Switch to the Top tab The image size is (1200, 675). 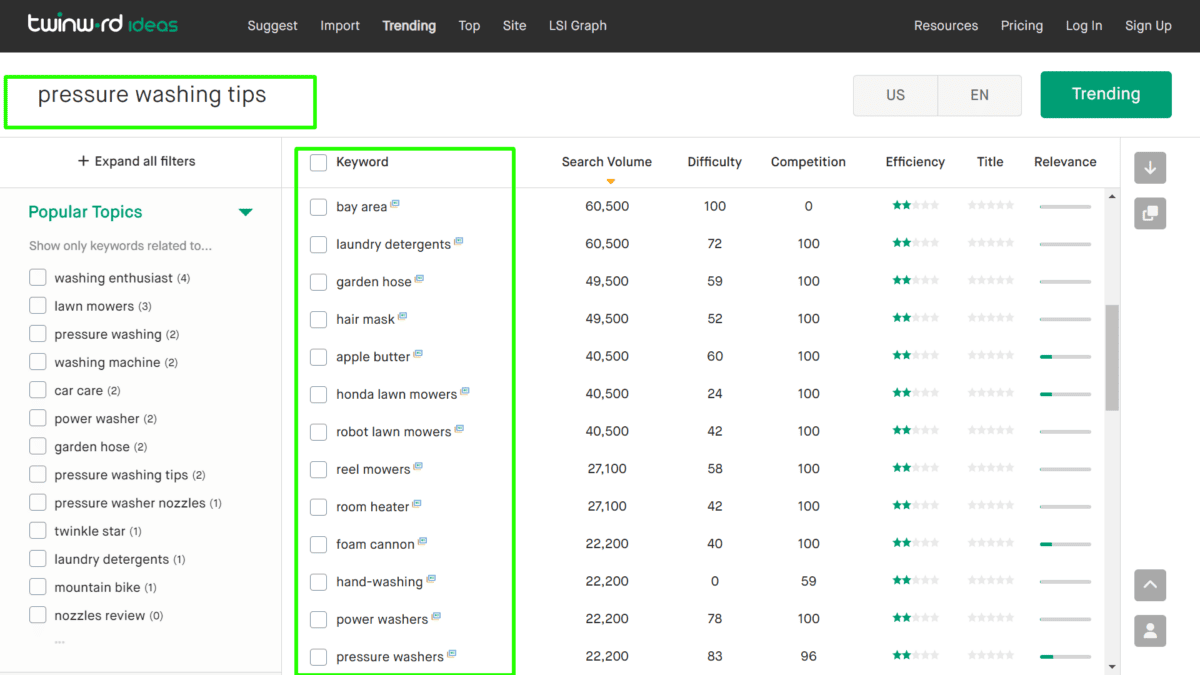pyautogui.click(x=469, y=25)
